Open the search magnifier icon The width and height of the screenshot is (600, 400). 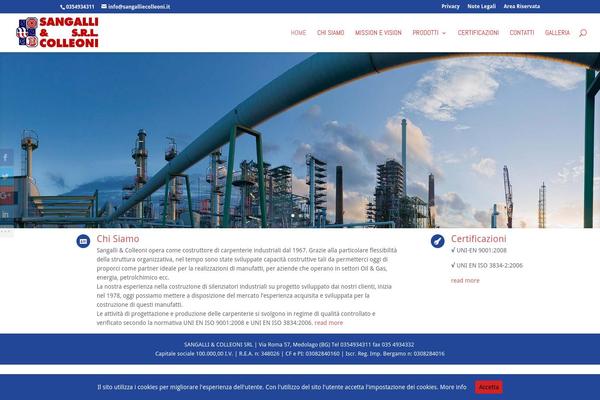[583, 33]
